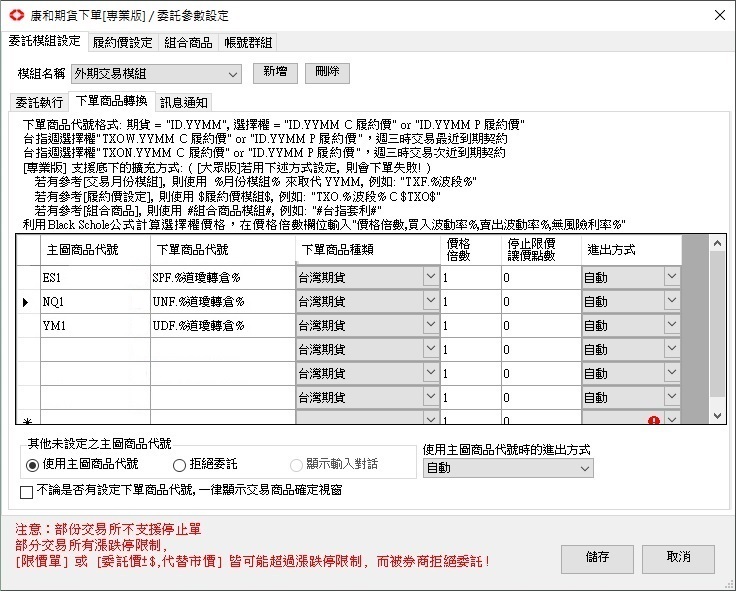Open 下單商品種類 dropdown for YM1 row
The height and width of the screenshot is (593, 736).
368,325
